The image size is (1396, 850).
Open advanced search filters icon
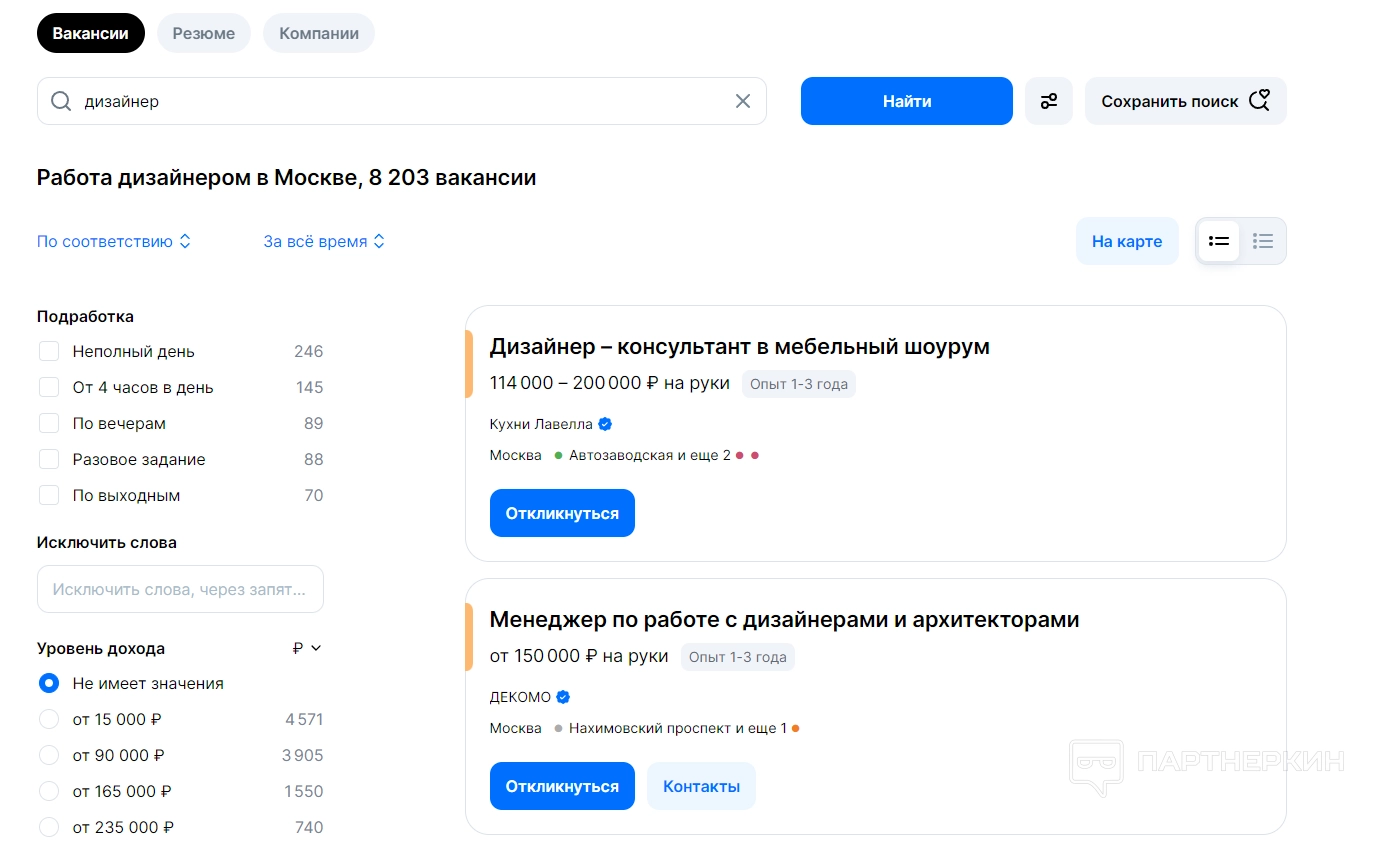[1048, 101]
